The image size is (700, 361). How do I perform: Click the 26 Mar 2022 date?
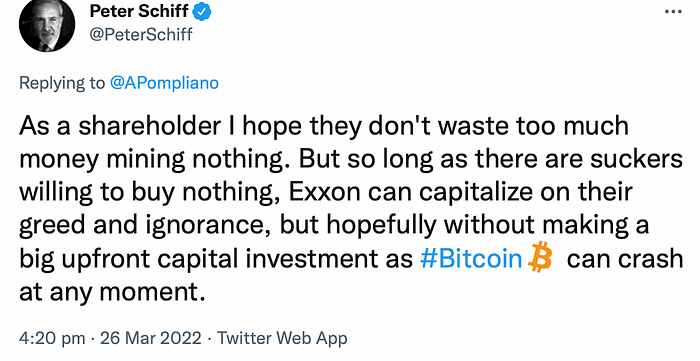point(151,338)
